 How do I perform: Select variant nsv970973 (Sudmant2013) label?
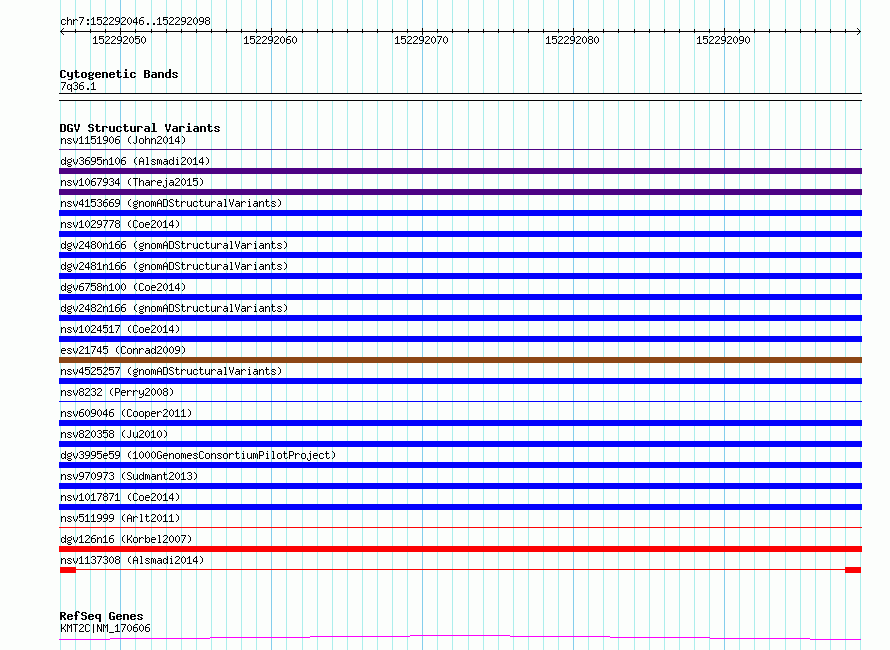(x=129, y=476)
